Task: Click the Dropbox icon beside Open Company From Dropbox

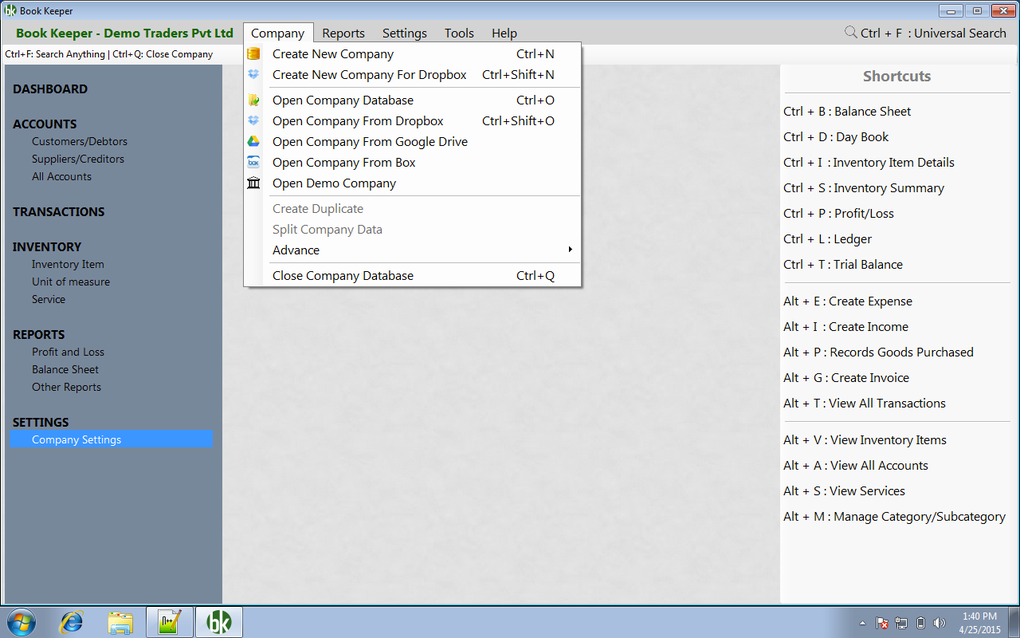Action: point(254,121)
